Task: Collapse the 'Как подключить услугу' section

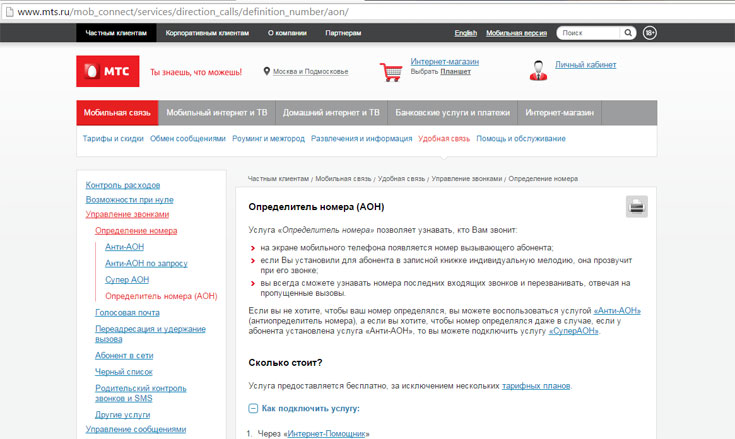Action: pyautogui.click(x=254, y=409)
